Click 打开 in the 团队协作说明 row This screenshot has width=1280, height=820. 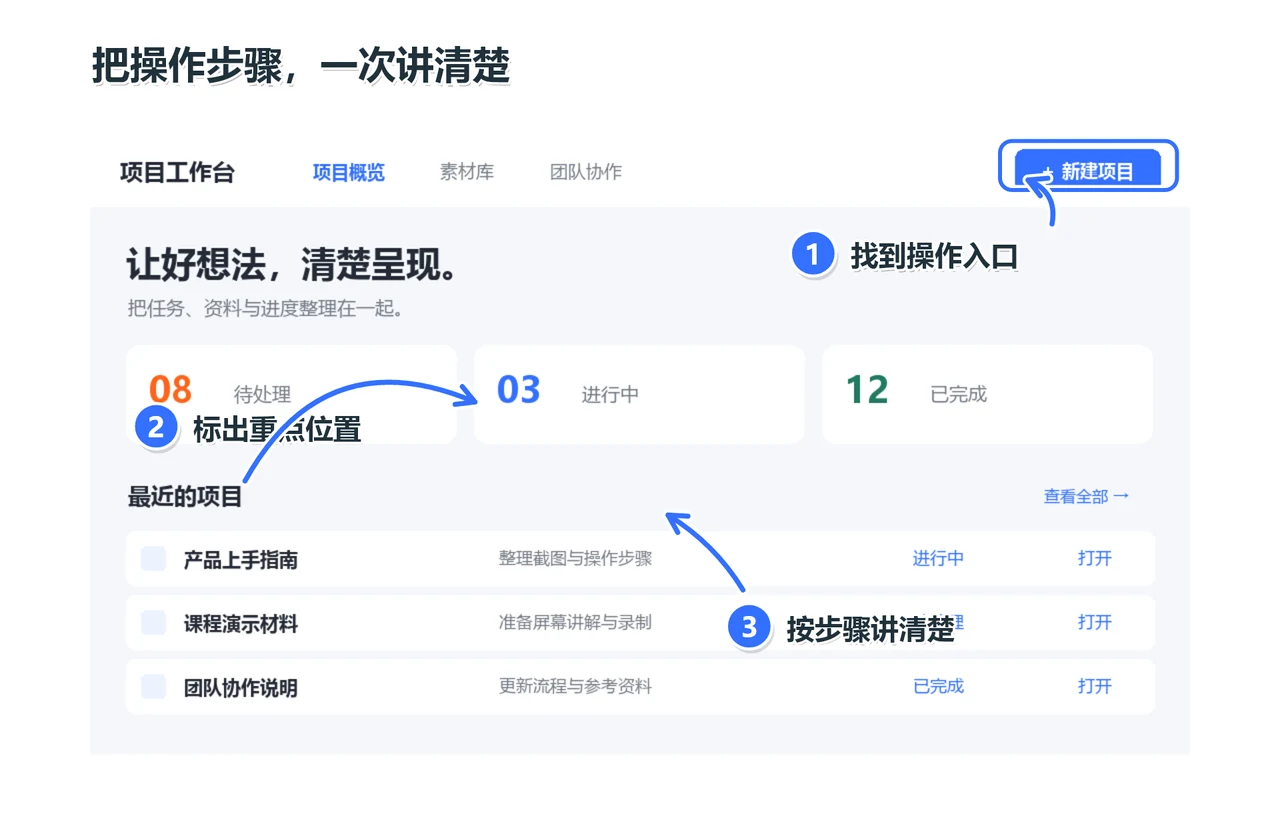[1095, 686]
